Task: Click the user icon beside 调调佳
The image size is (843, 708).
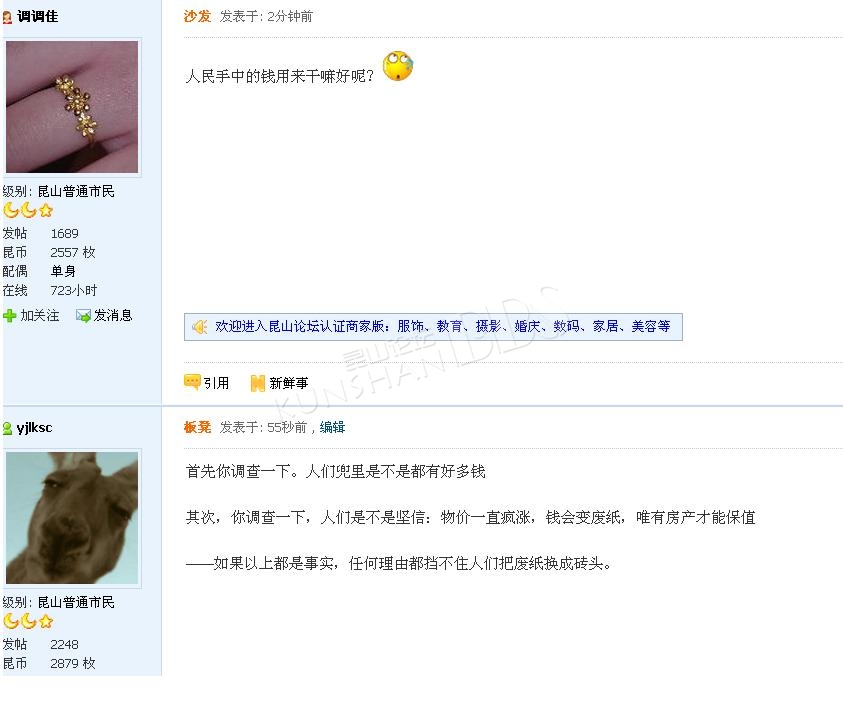Action: tap(8, 18)
